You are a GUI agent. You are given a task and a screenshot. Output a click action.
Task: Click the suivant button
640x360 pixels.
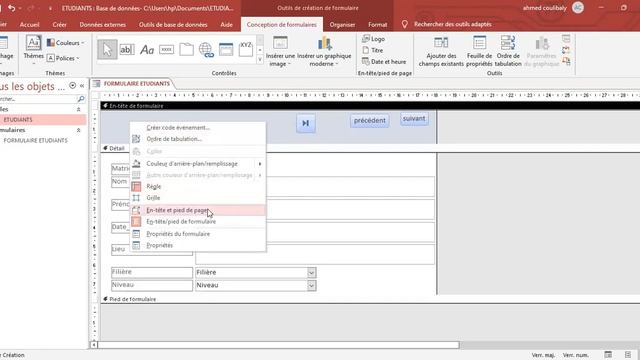(x=414, y=119)
